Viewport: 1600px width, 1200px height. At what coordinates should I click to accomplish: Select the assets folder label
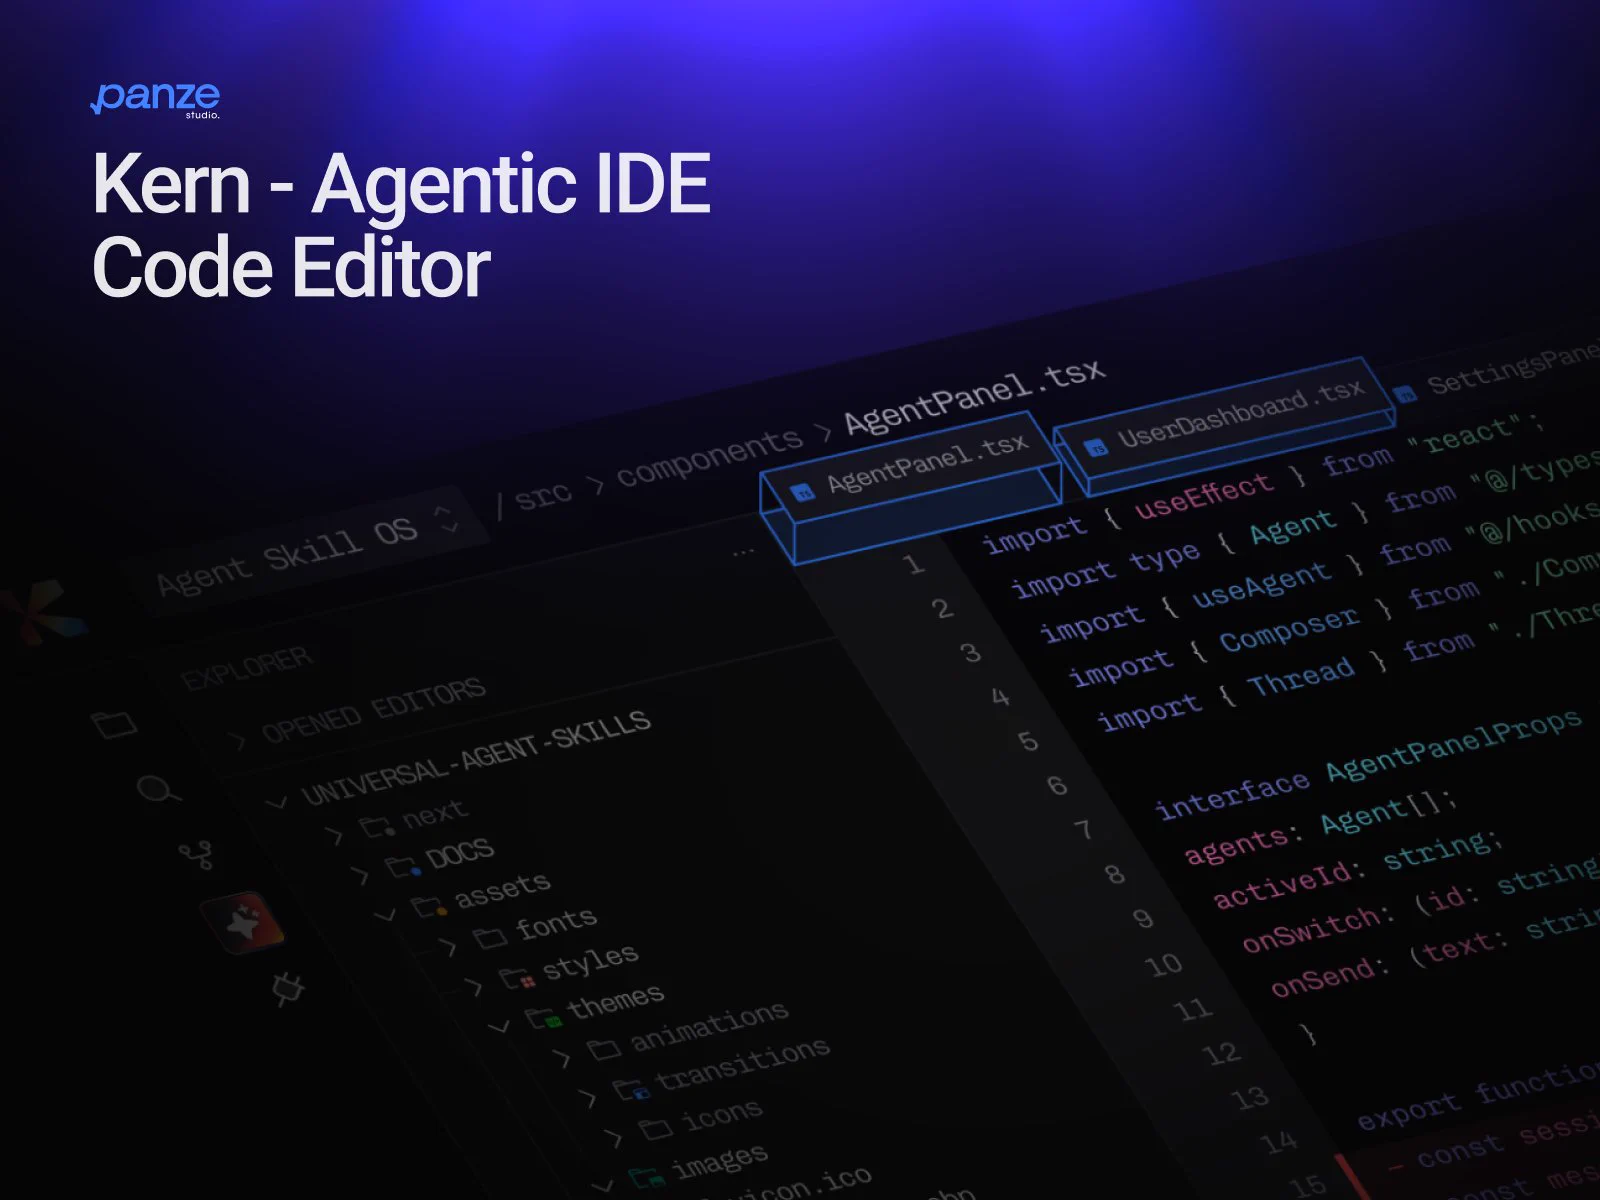(x=503, y=889)
